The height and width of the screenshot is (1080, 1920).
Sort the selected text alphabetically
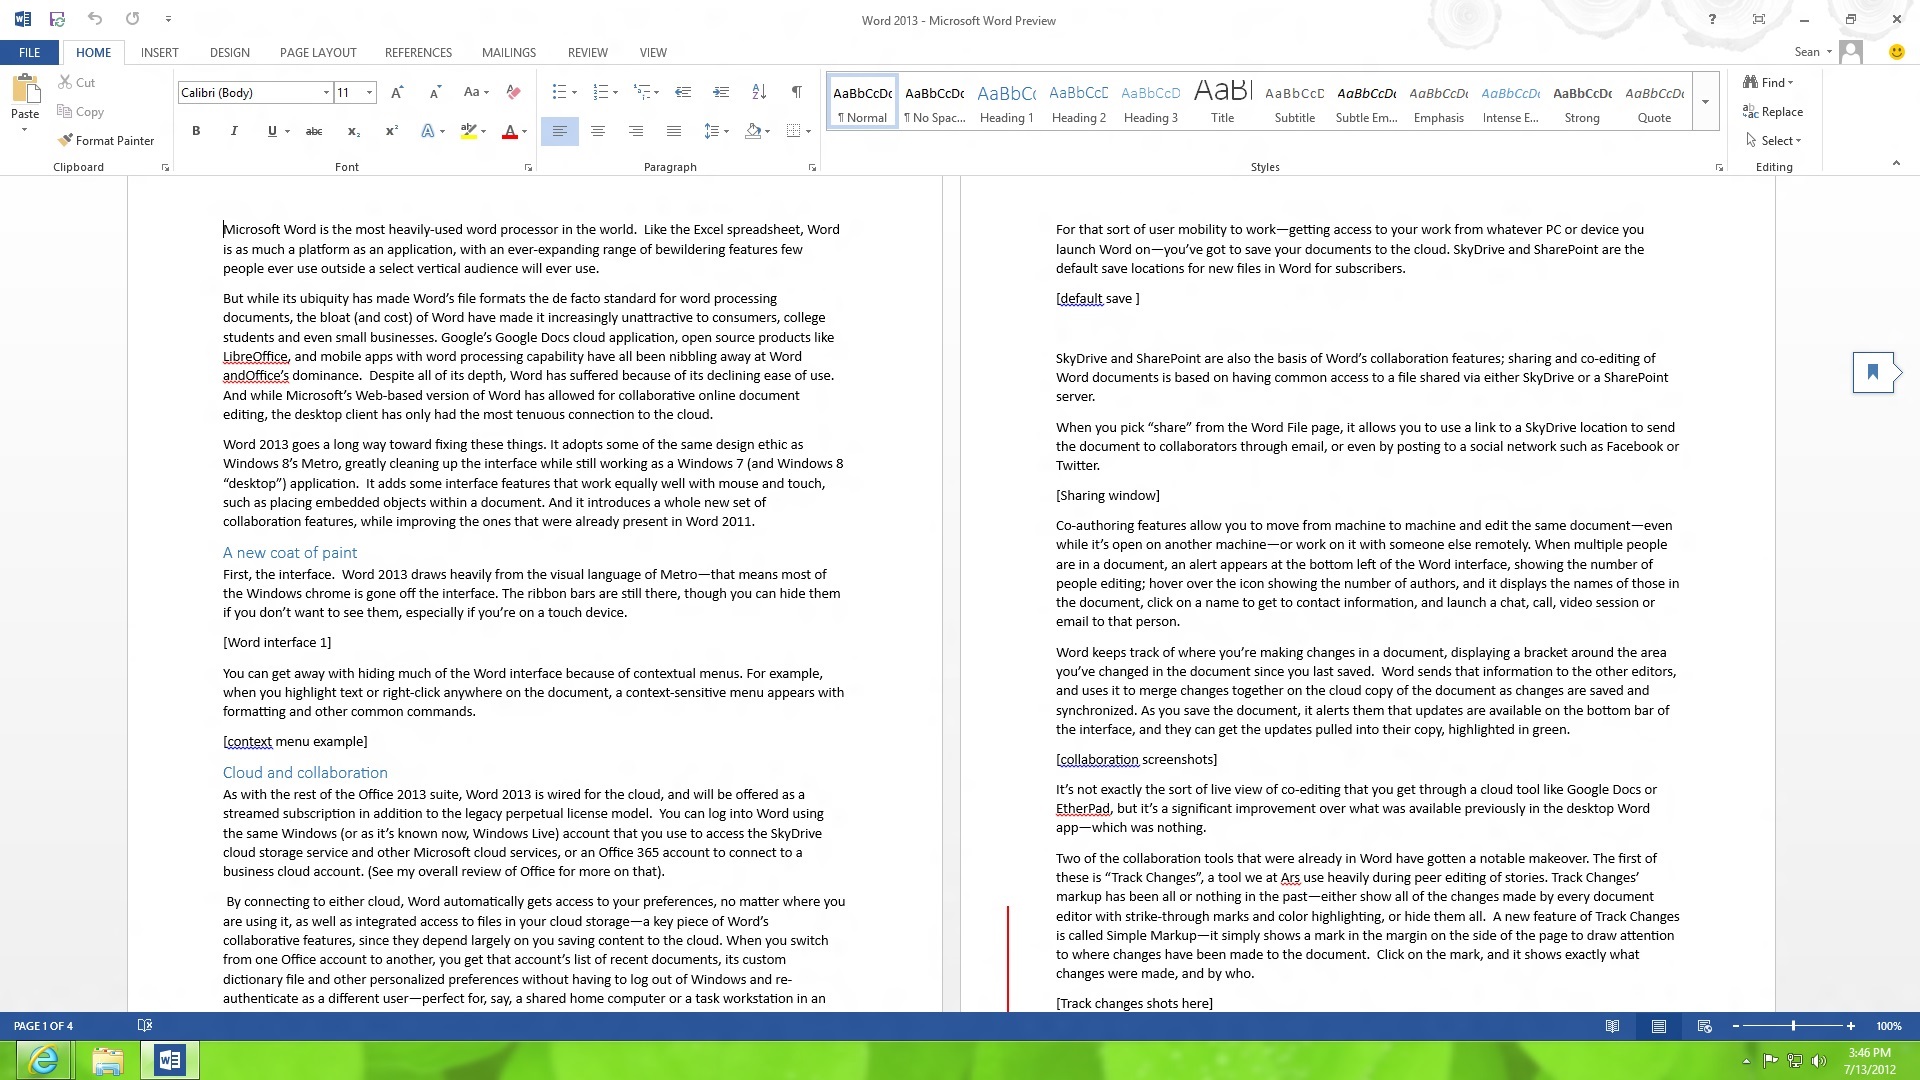759,92
